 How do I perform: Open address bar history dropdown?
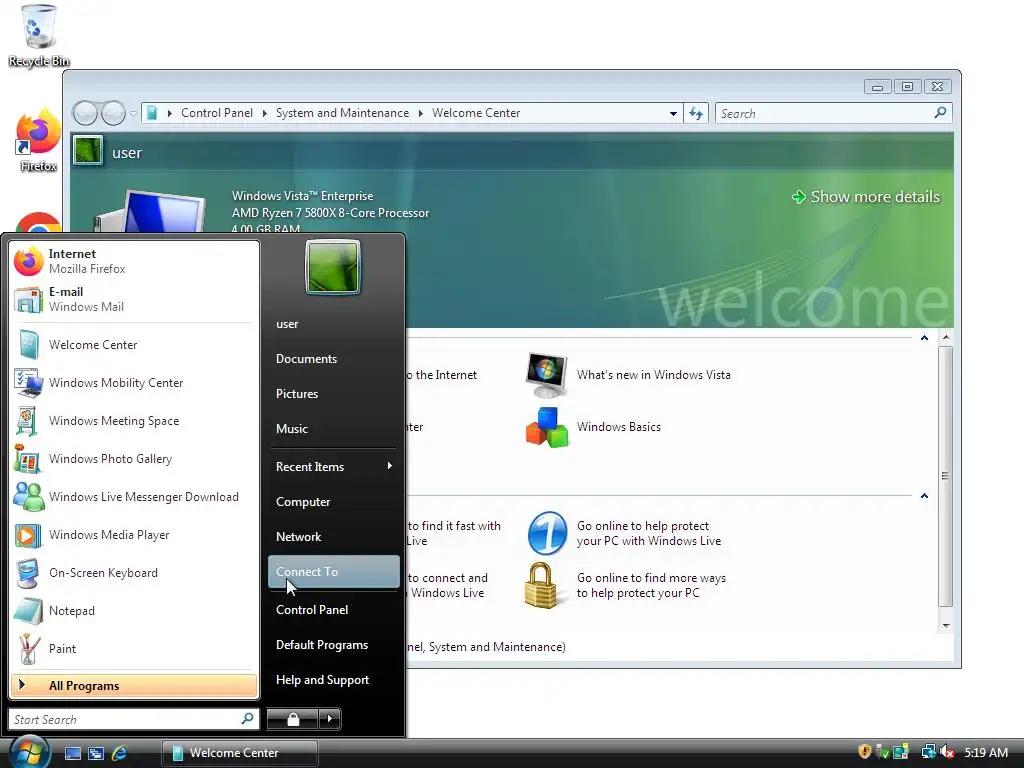tap(673, 114)
